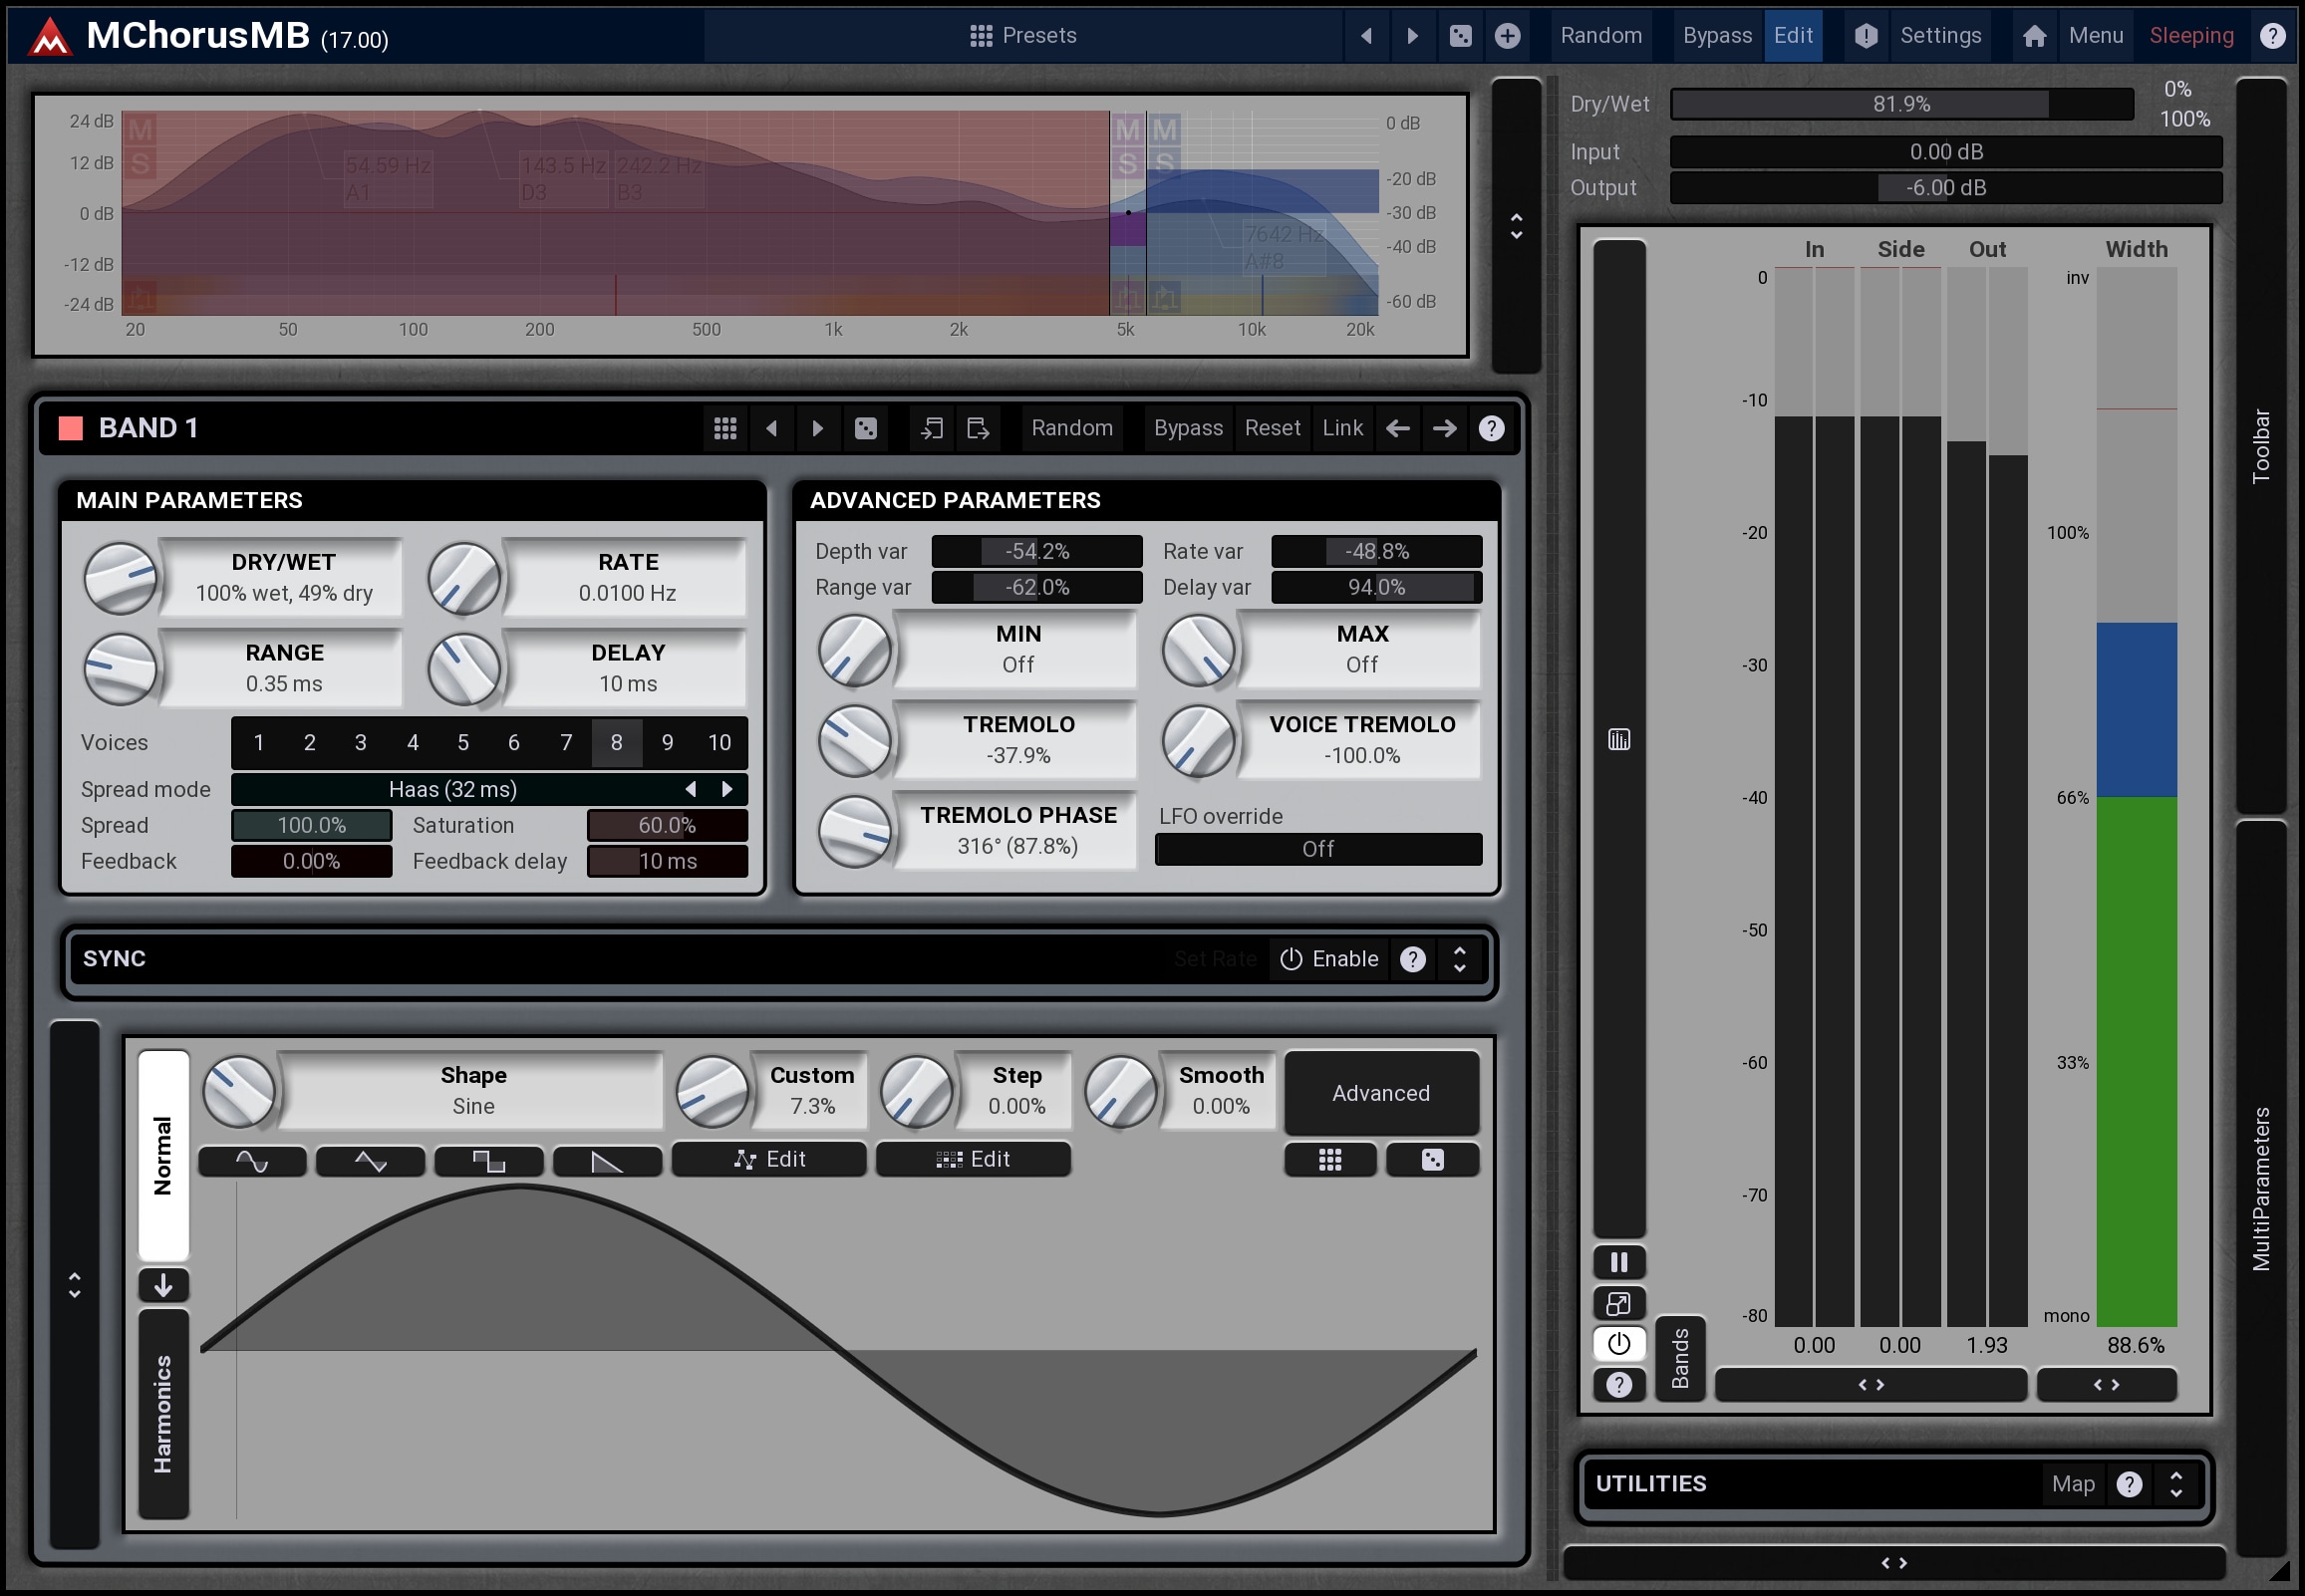Select the sine waveform shape button

252,1161
